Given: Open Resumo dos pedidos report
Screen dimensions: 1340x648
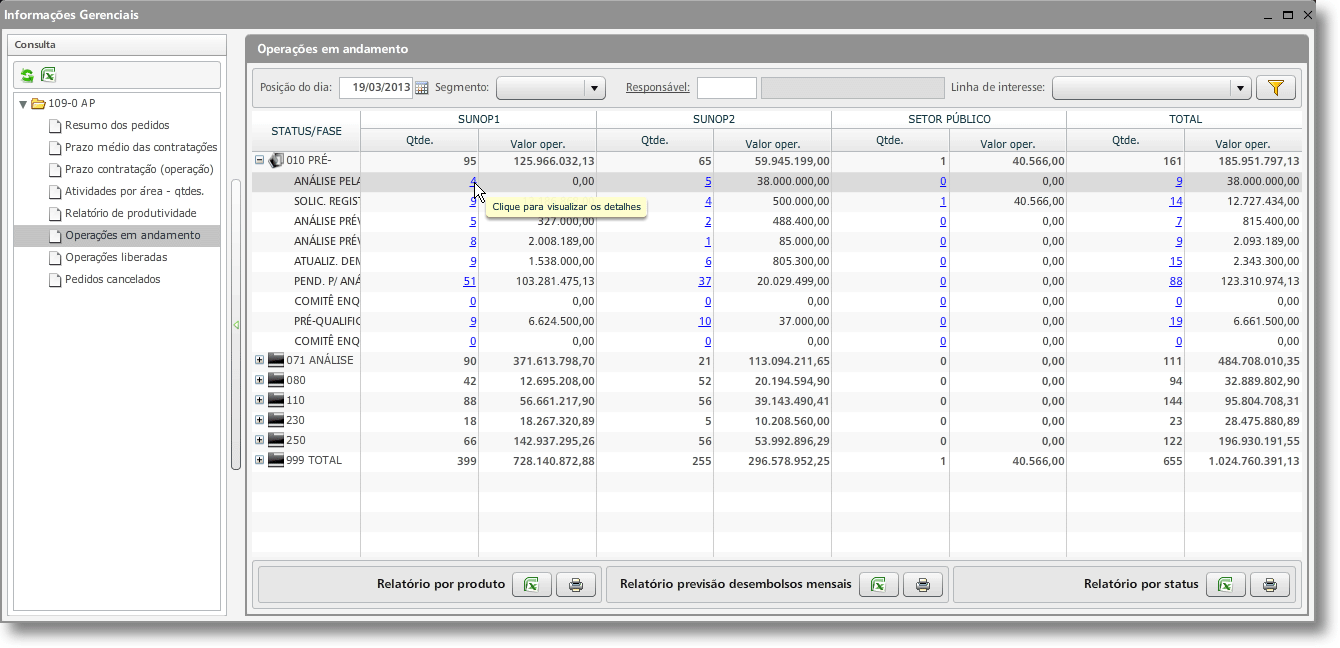Looking at the screenshot, I should [x=117, y=125].
